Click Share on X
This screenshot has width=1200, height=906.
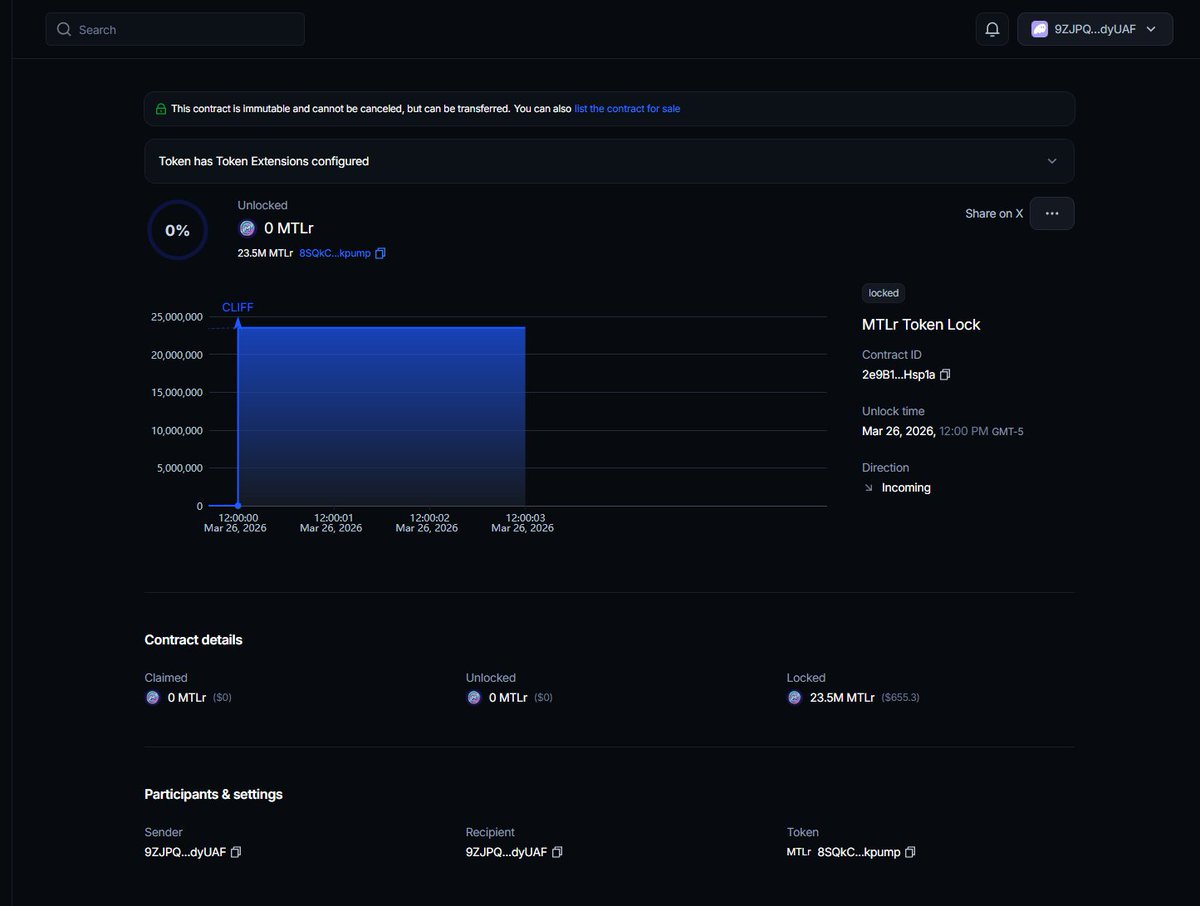(993, 213)
